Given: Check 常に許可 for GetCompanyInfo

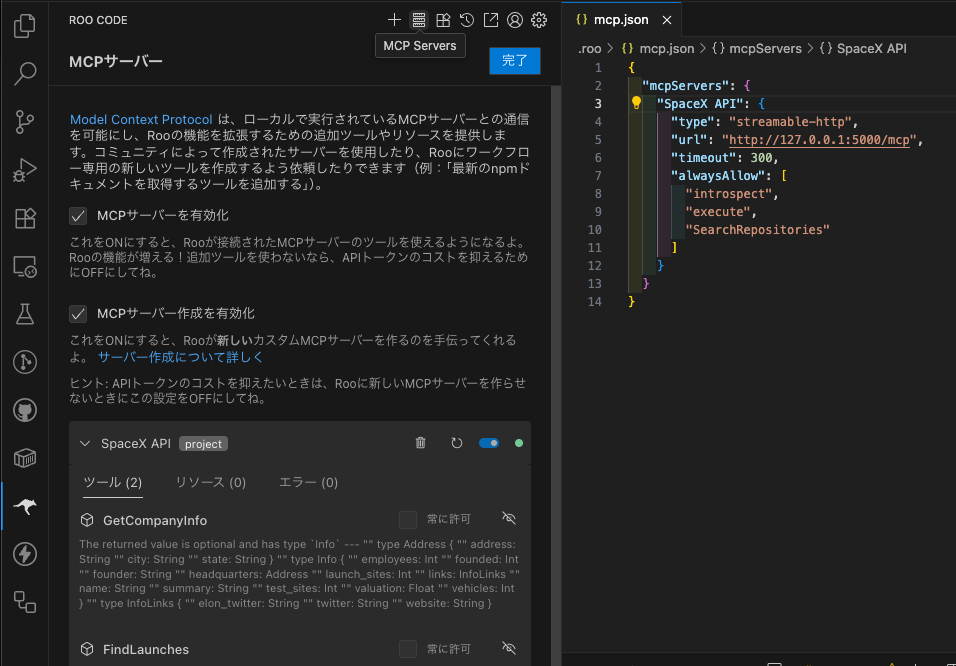Looking at the screenshot, I should point(408,520).
